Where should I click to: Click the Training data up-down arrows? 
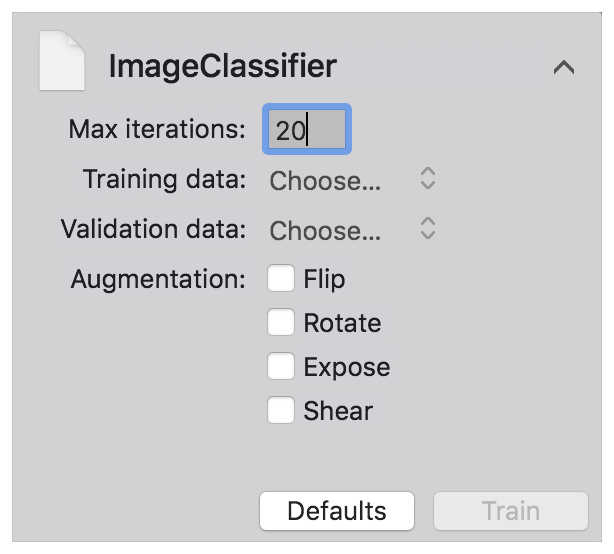[427, 180]
